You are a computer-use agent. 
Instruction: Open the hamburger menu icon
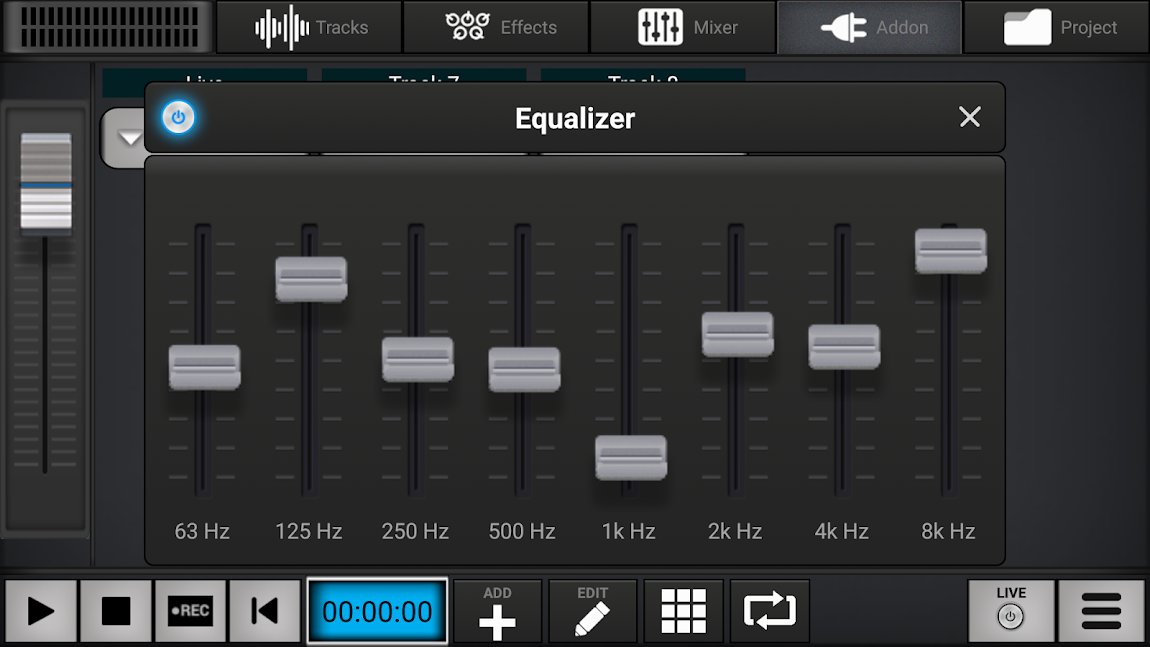coord(1101,610)
